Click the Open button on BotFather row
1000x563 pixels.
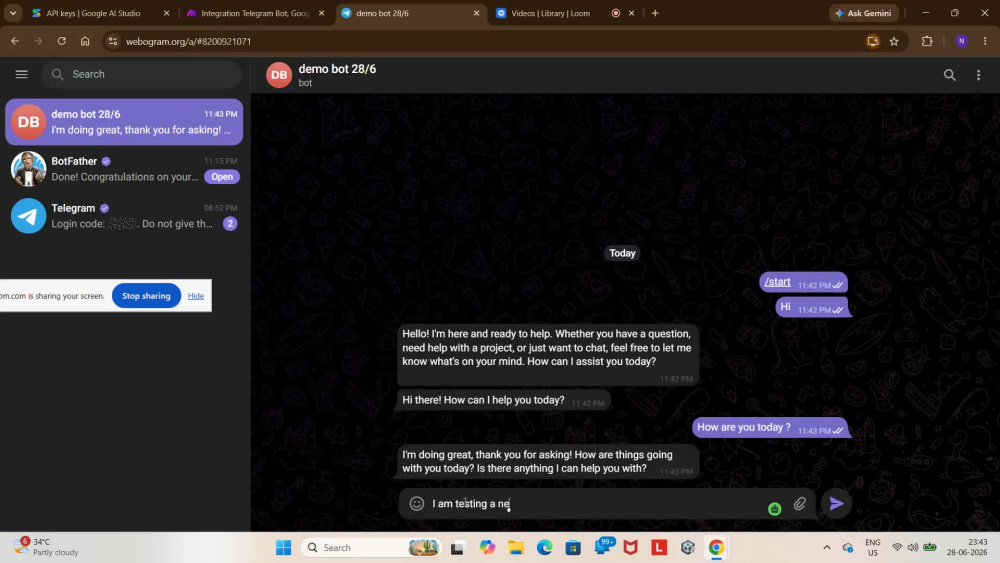pyautogui.click(x=222, y=177)
